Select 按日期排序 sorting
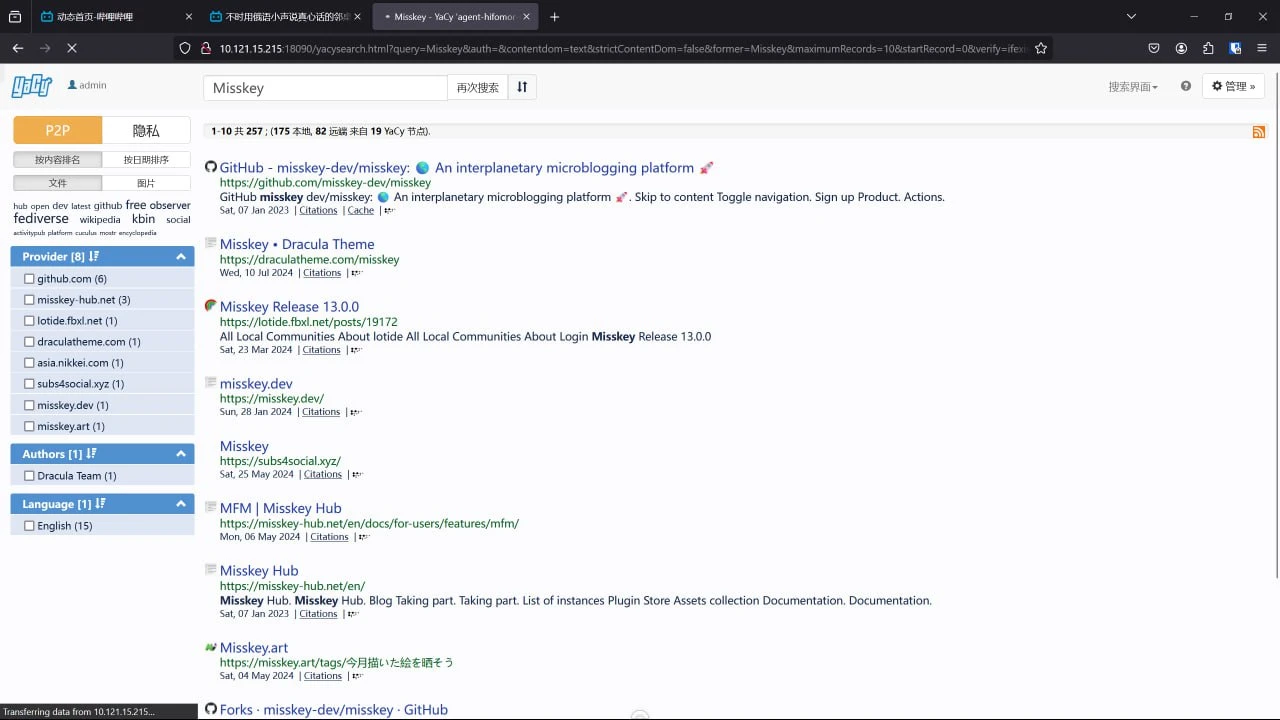The height and width of the screenshot is (720, 1280). point(146,159)
